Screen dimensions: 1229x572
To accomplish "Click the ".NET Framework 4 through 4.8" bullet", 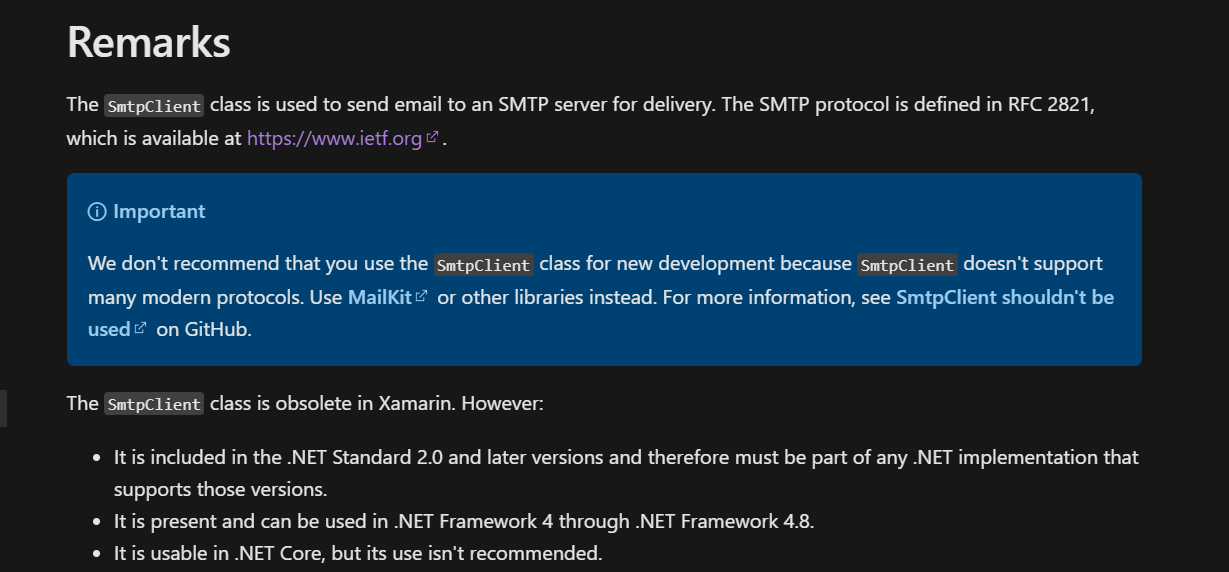I will pyautogui.click(x=464, y=521).
